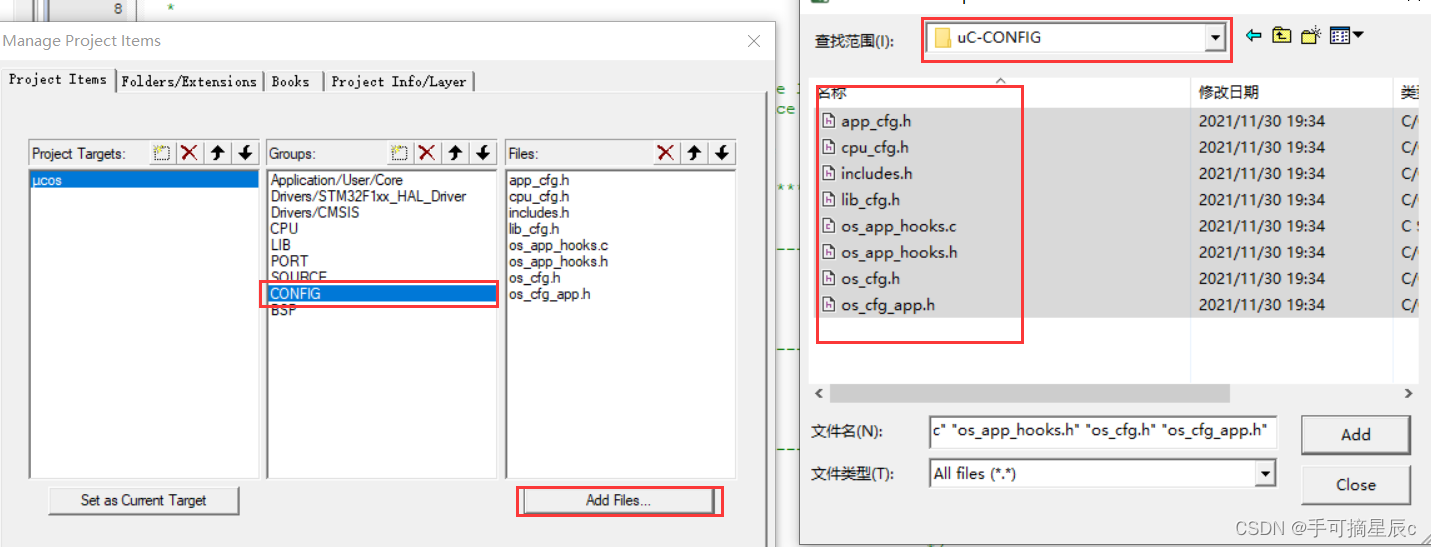Select SOURCE group
Image resolution: width=1431 pixels, height=547 pixels.
point(299,277)
